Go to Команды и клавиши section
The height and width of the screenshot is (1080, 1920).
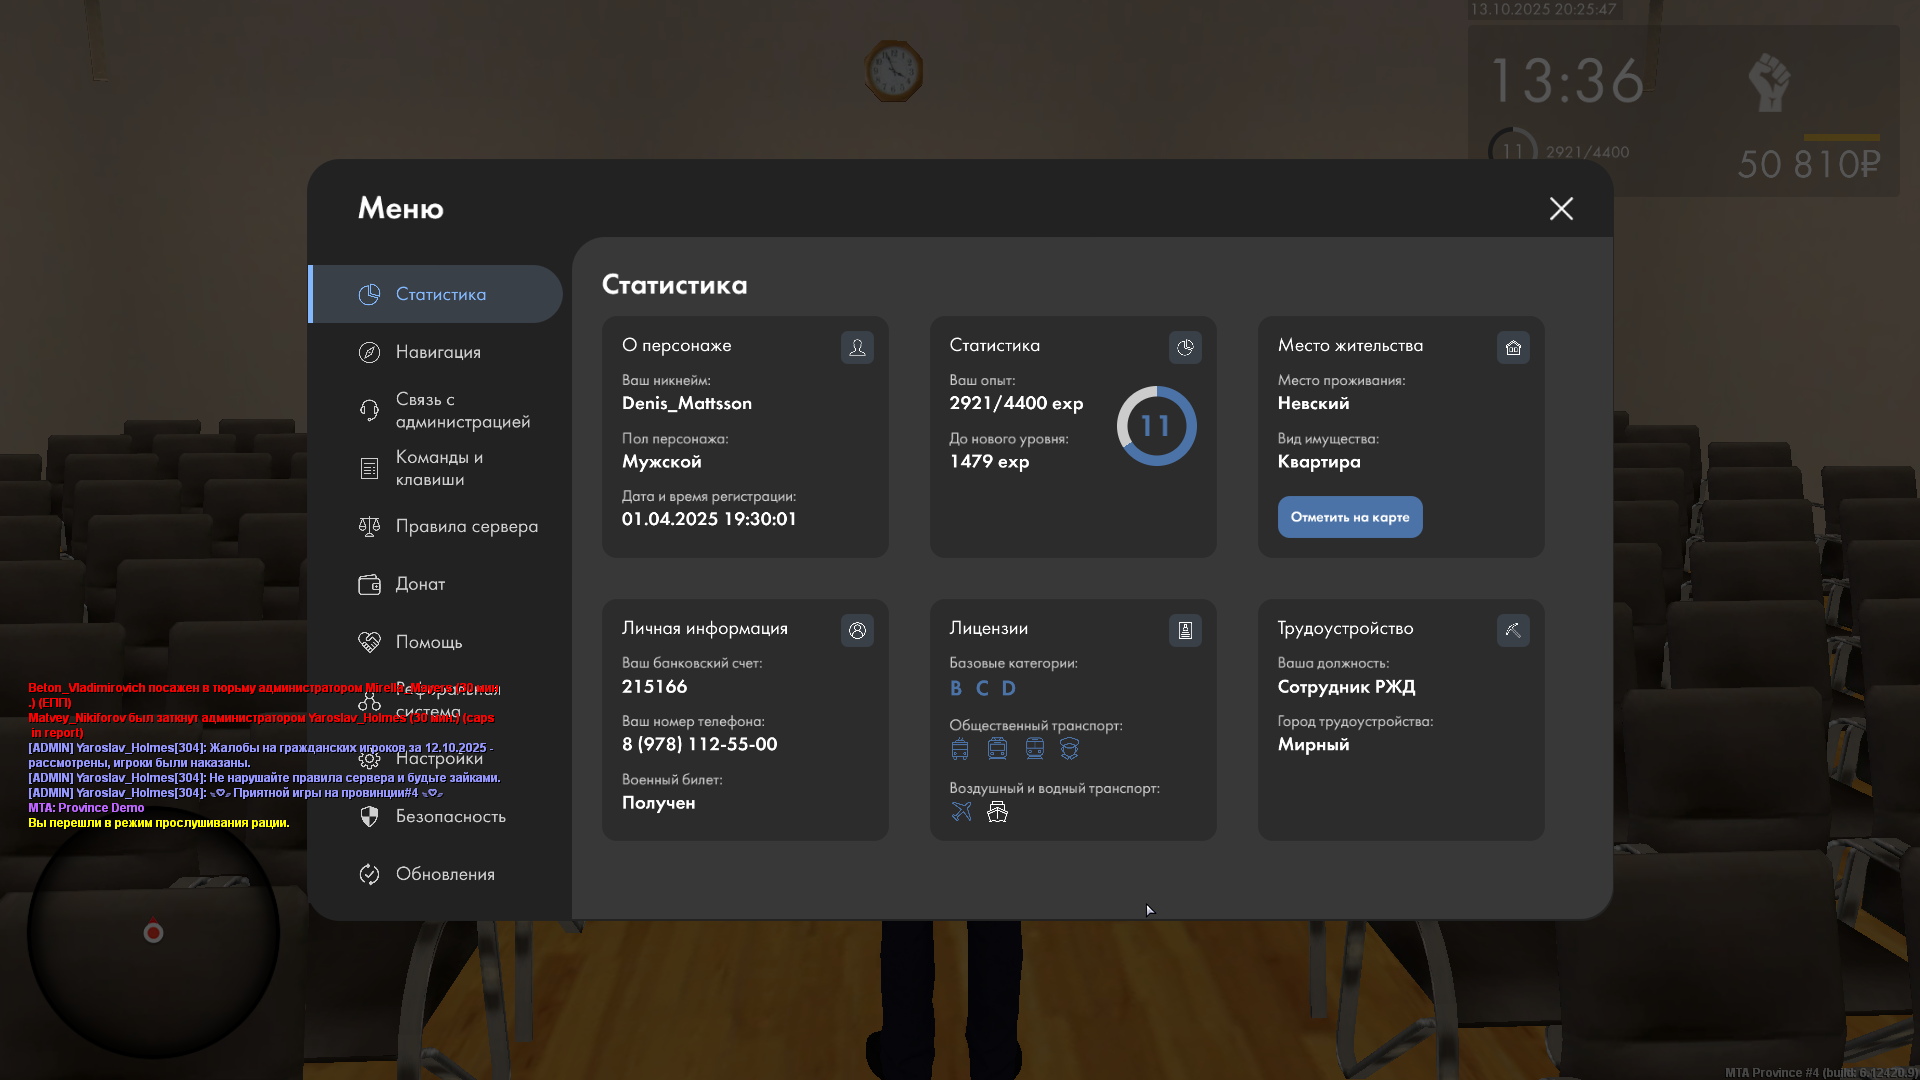[438, 469]
